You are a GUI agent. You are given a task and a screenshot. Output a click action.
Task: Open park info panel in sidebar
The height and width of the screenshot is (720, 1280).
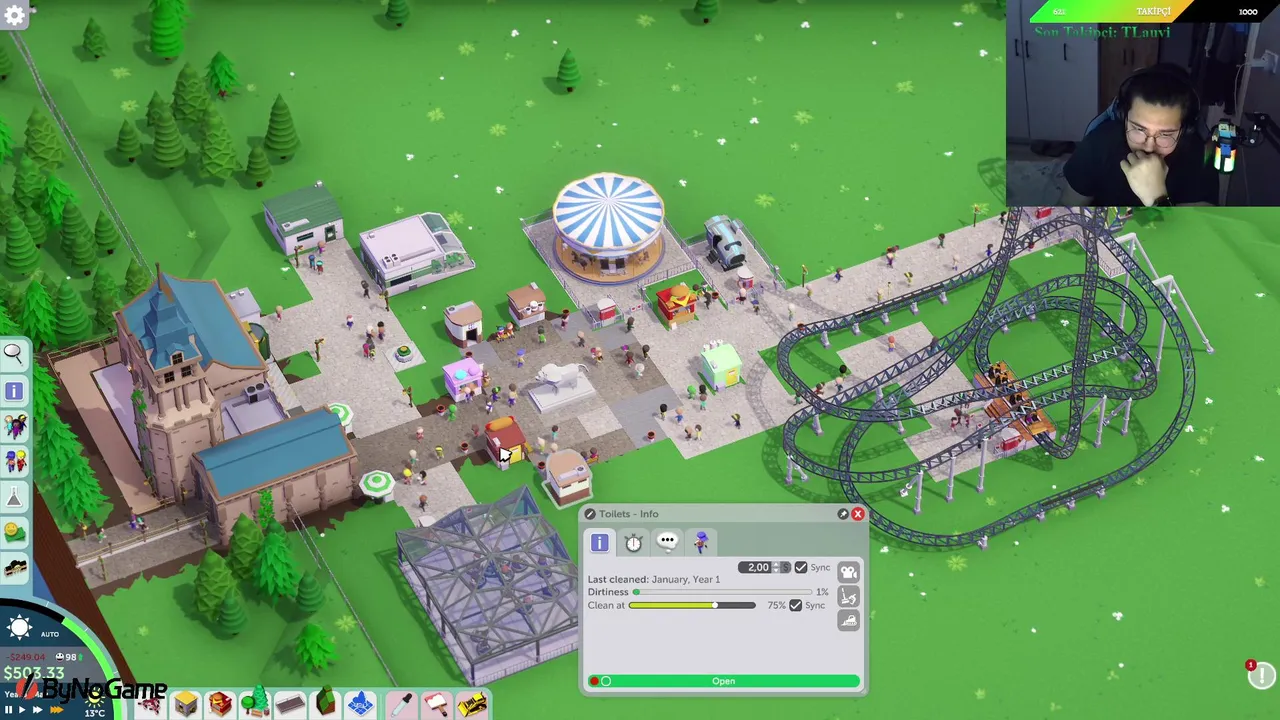point(14,391)
